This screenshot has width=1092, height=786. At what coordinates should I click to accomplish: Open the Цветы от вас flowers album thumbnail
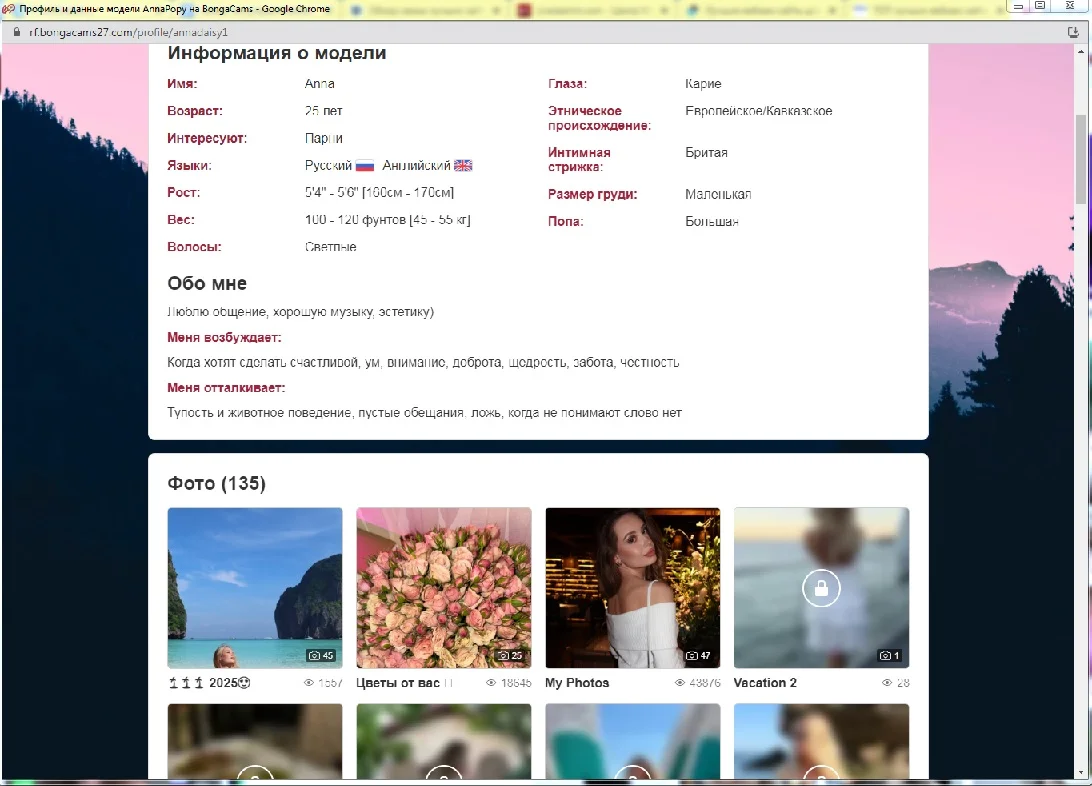(444, 588)
